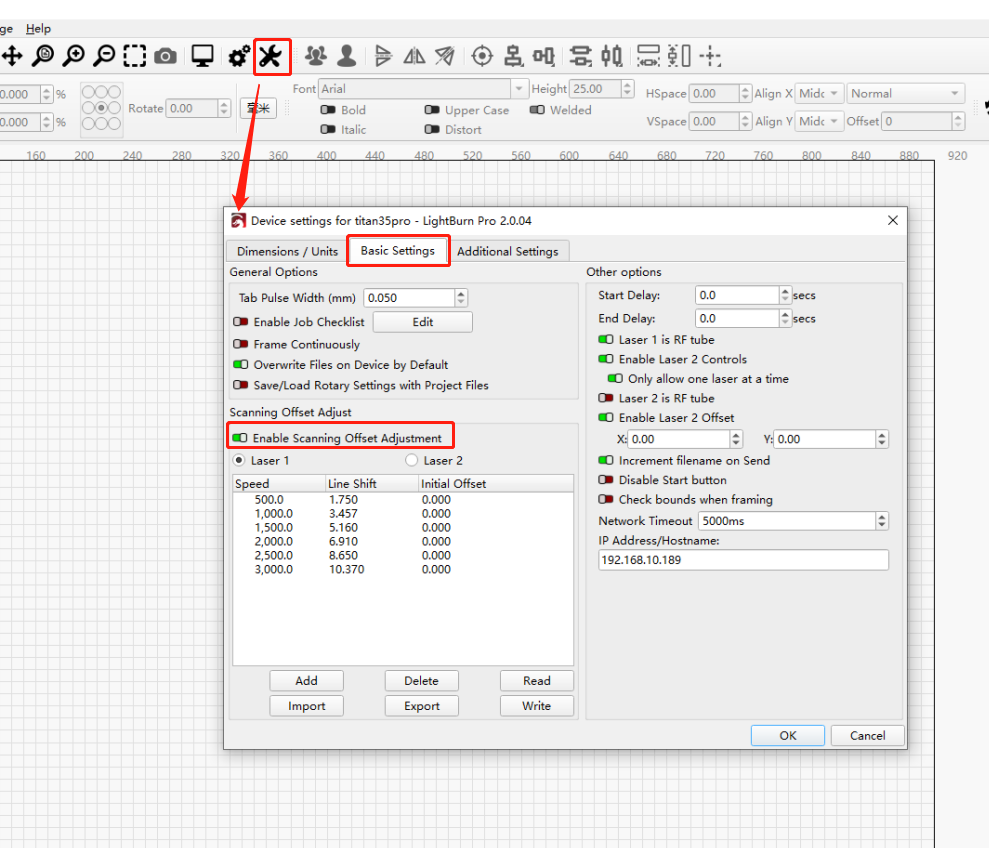Toggle Enable Laser 2 Controls
989x848 pixels.
(606, 359)
